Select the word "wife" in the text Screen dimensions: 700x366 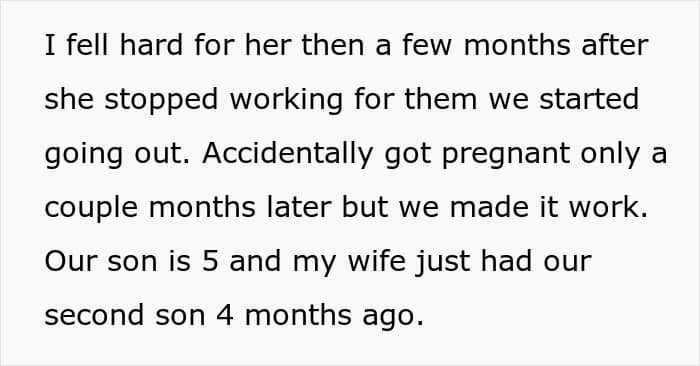377,261
